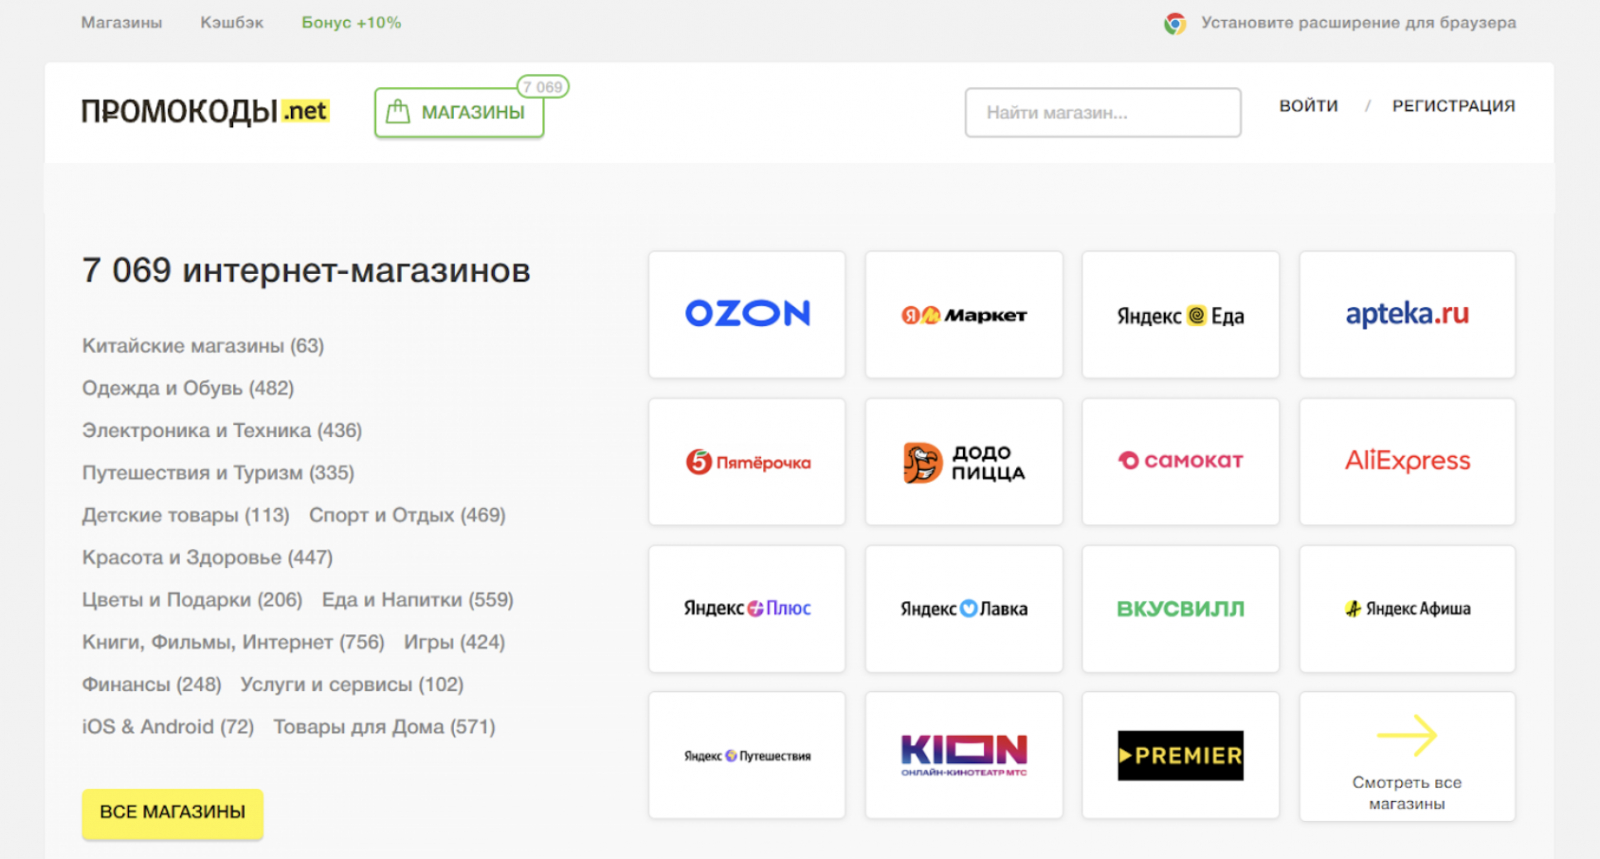Open category Детские товары (113)
The image size is (1600, 859).
click(x=186, y=515)
